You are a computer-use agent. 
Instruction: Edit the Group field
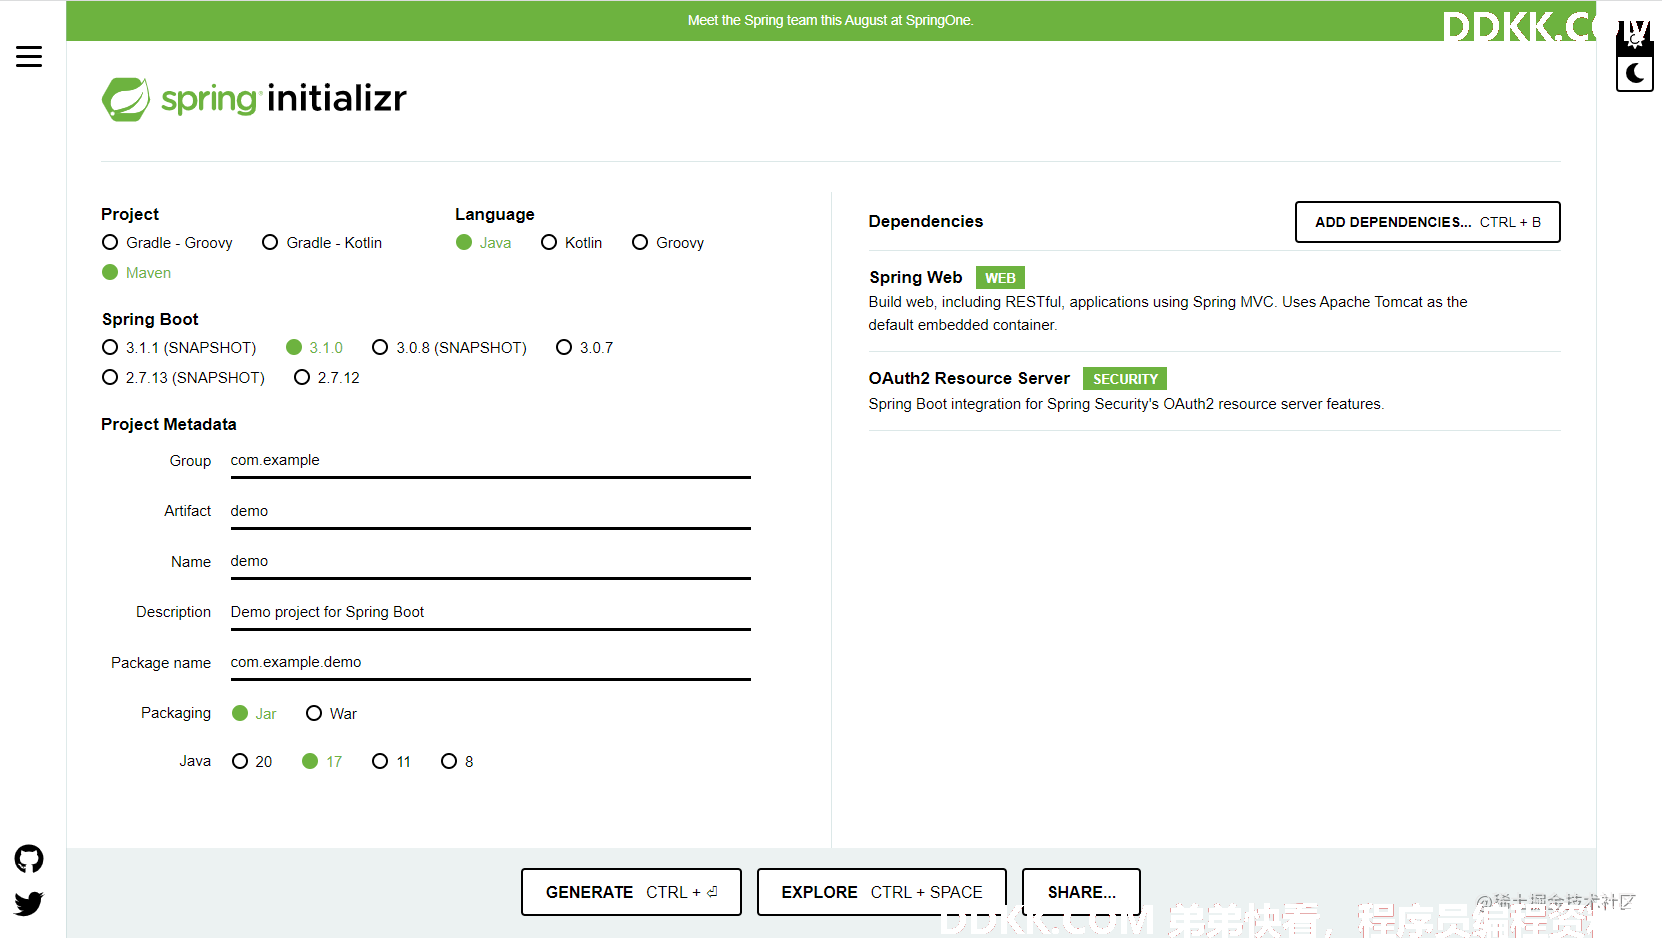[490, 461]
